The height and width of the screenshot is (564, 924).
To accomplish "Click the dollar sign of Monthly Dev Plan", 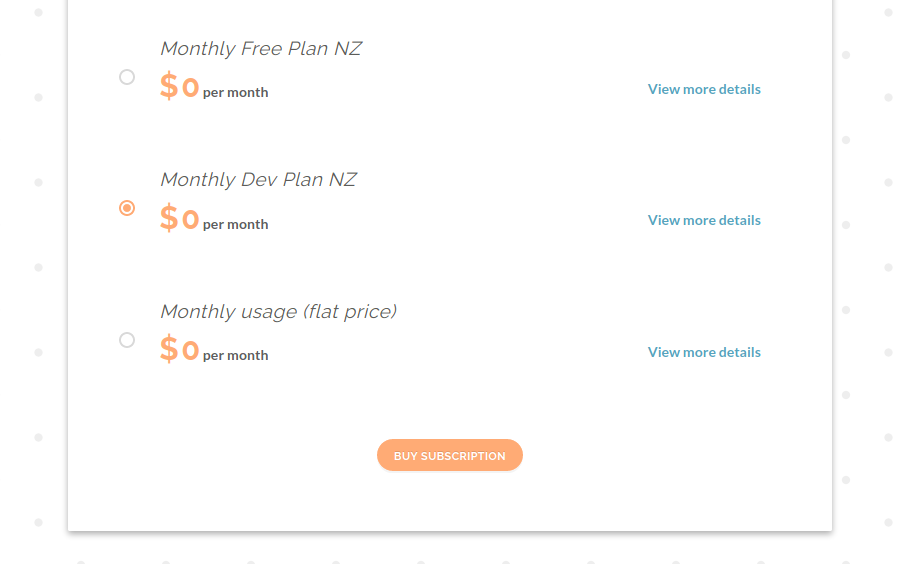I will tap(169, 217).
